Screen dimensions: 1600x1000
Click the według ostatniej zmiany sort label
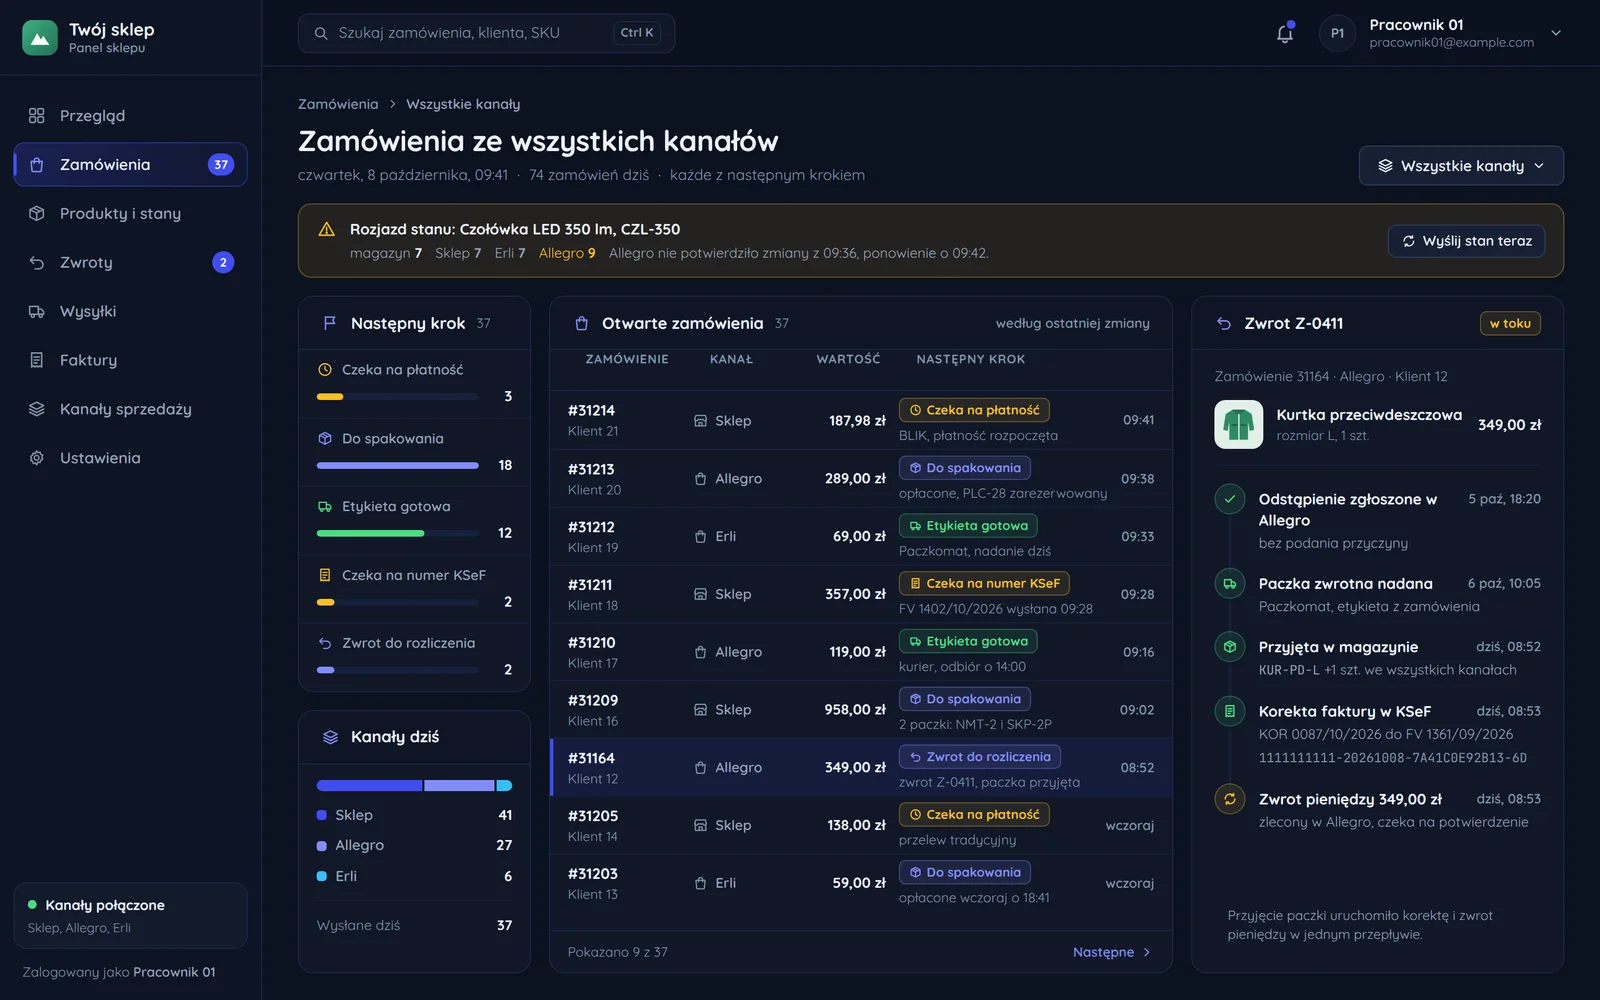pos(1072,324)
